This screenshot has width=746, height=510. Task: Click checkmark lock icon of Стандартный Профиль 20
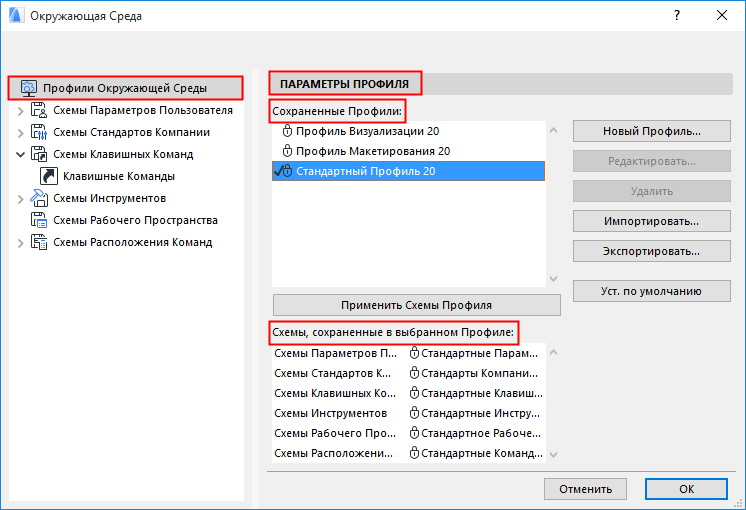click(284, 171)
